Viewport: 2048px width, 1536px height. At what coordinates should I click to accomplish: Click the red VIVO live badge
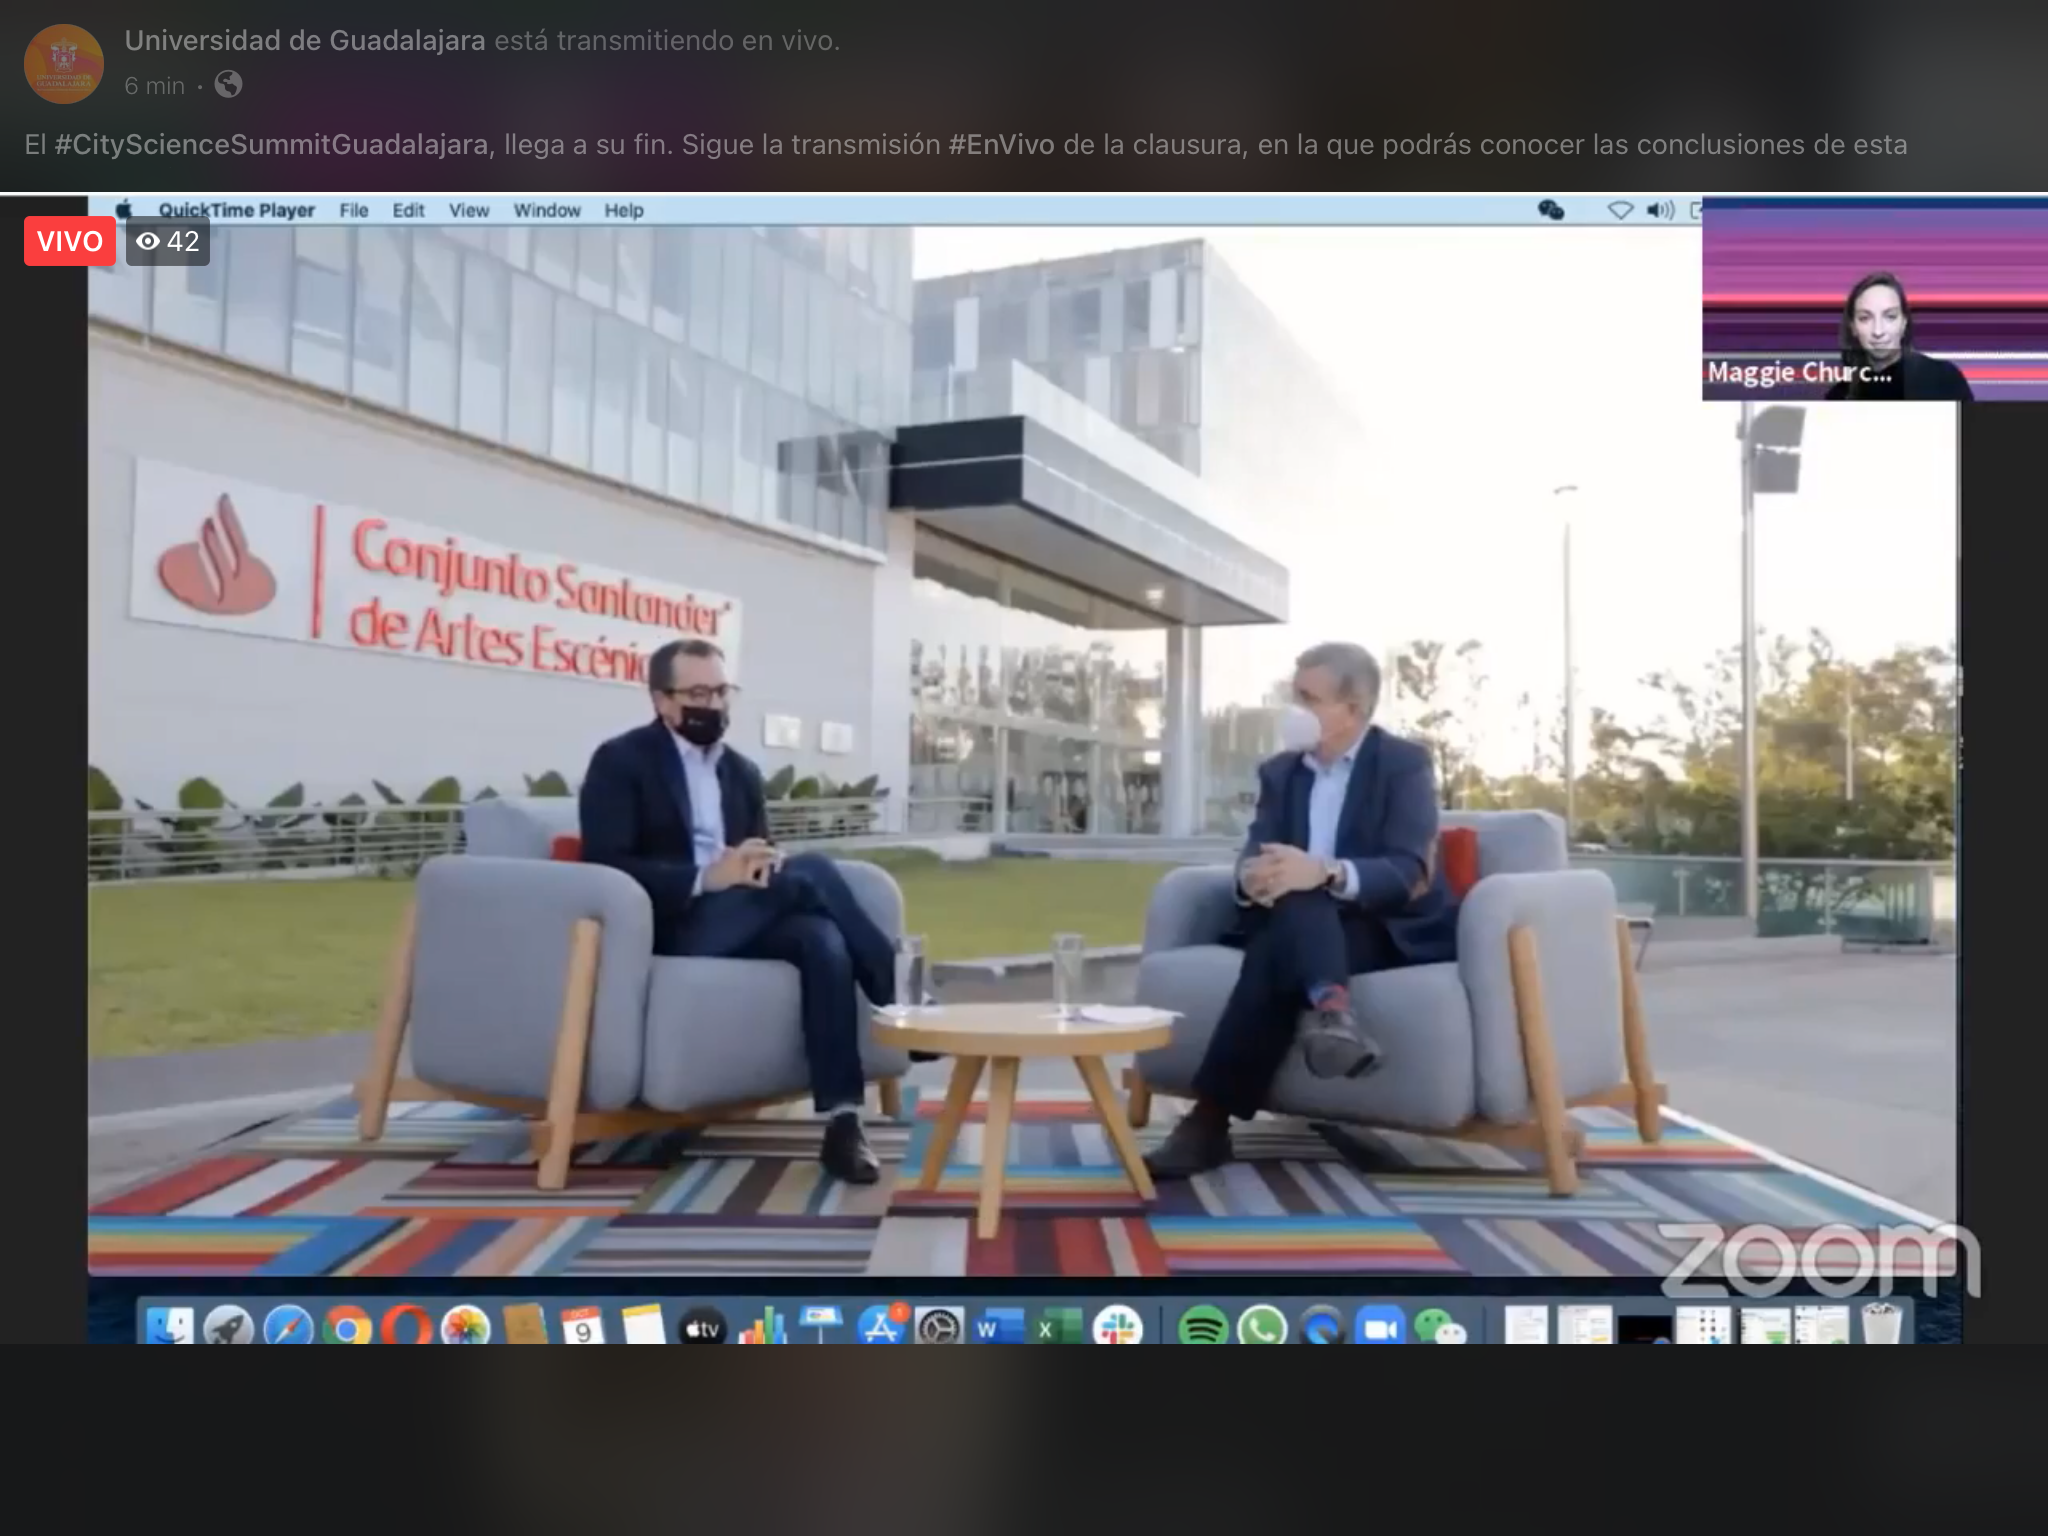pos(70,241)
